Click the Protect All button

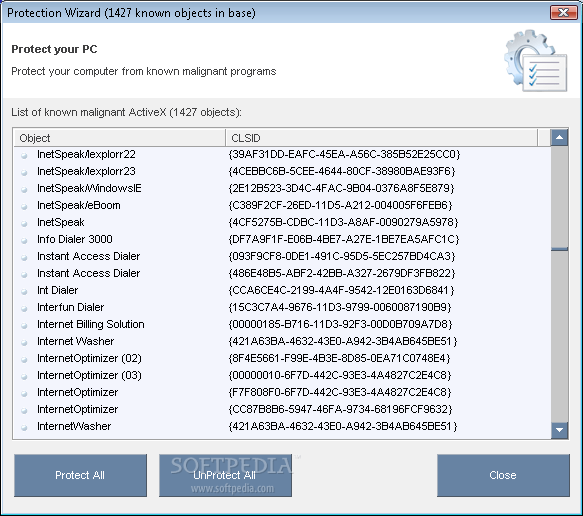(x=80, y=475)
